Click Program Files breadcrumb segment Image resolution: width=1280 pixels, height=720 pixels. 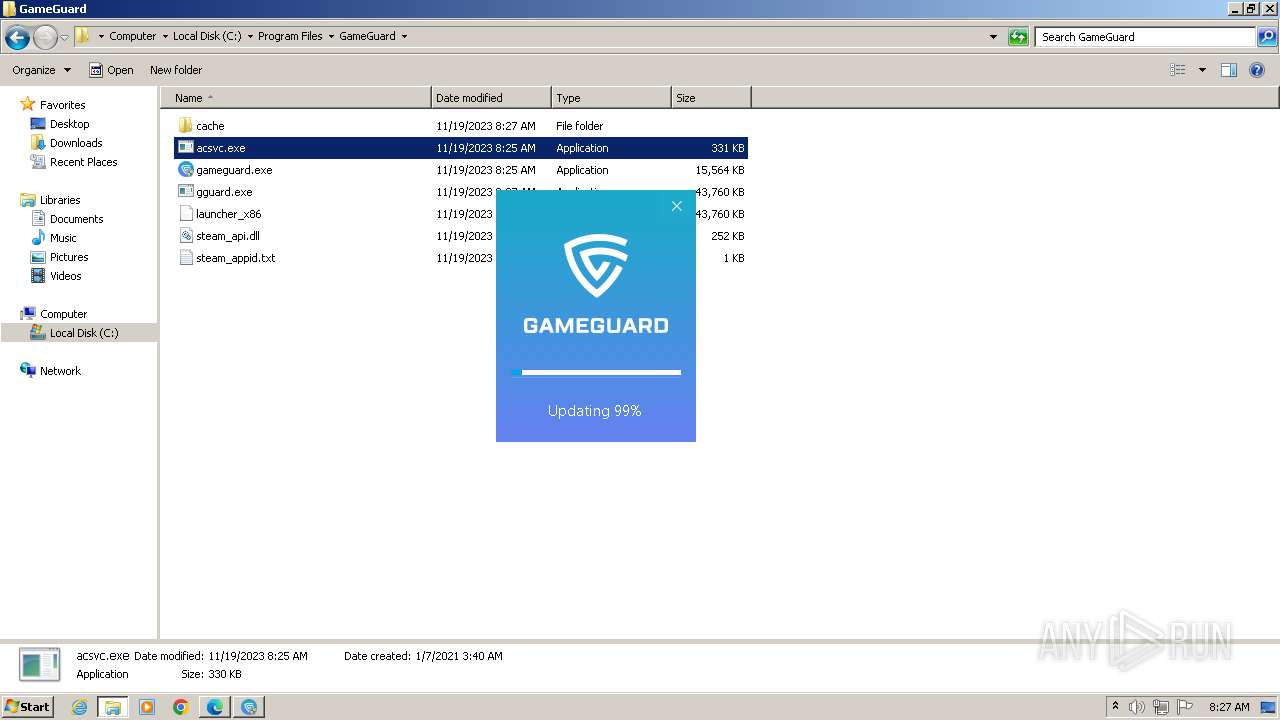click(290, 36)
